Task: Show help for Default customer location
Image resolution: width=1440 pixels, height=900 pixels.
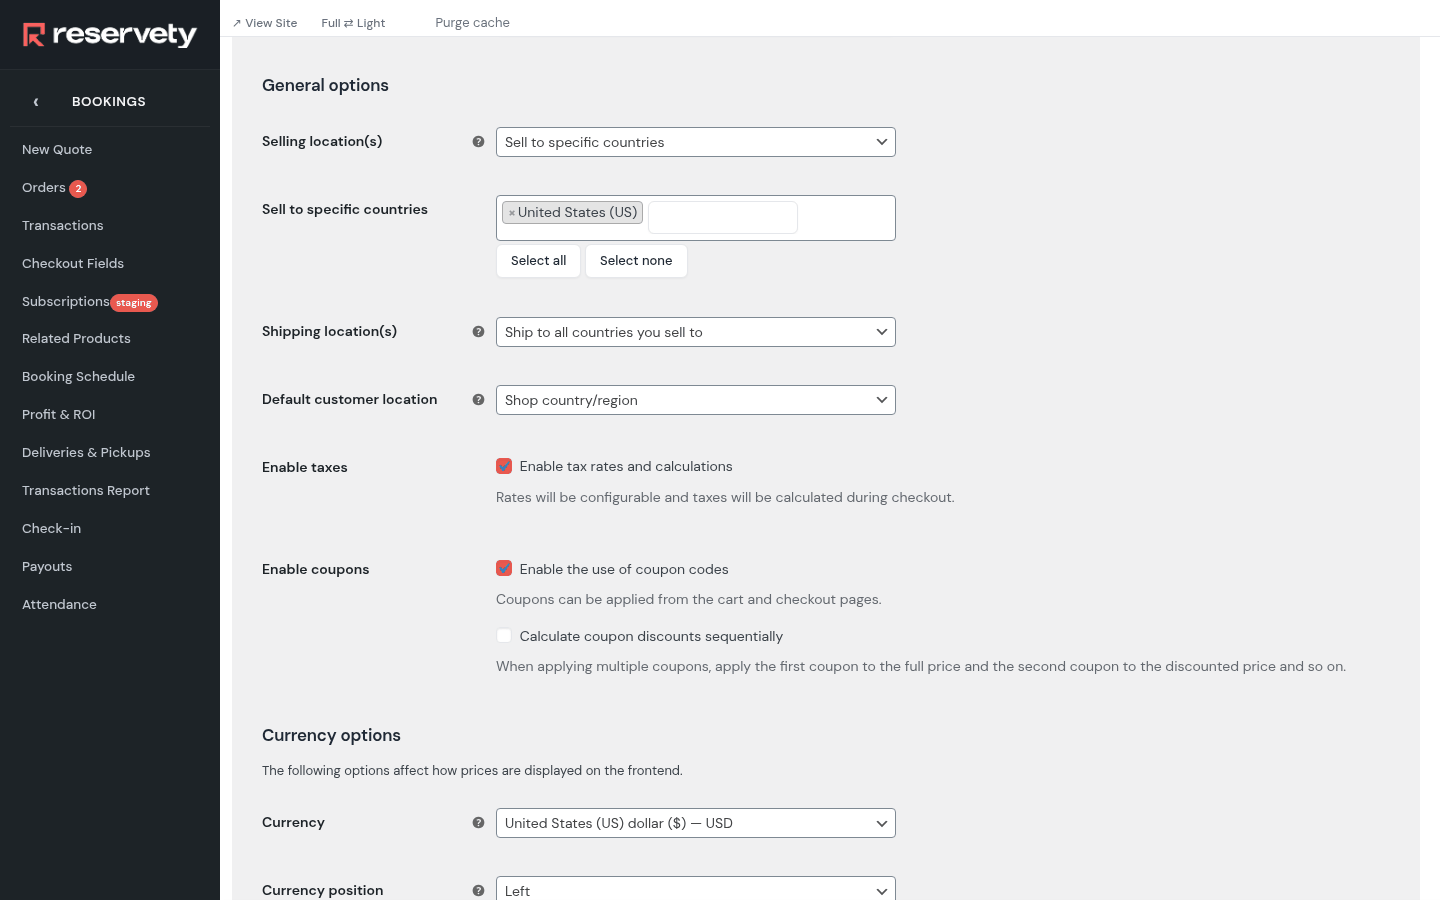Action: (x=478, y=400)
